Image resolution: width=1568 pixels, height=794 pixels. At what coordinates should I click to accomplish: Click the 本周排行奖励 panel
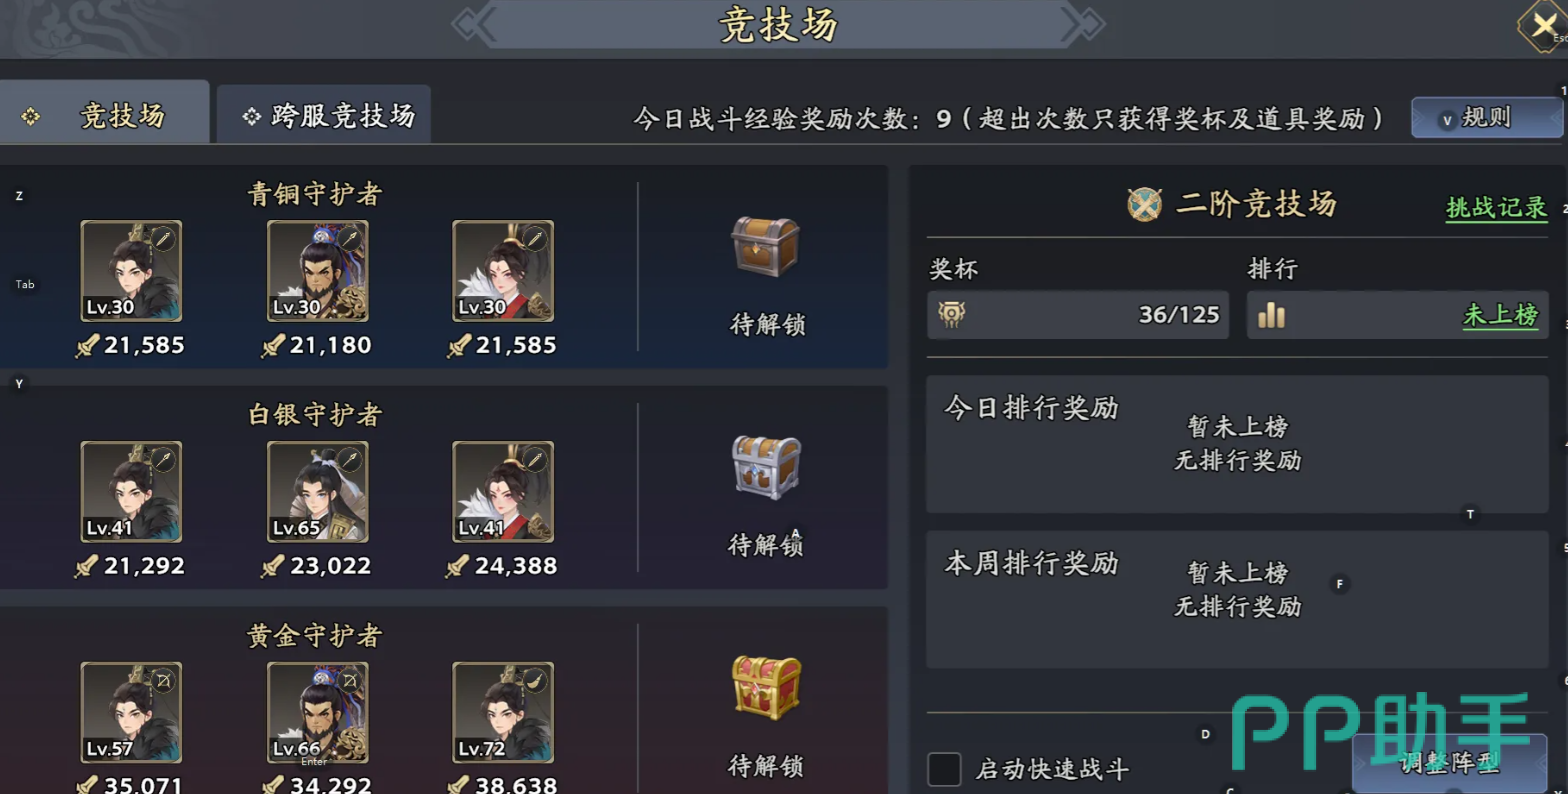(1237, 599)
